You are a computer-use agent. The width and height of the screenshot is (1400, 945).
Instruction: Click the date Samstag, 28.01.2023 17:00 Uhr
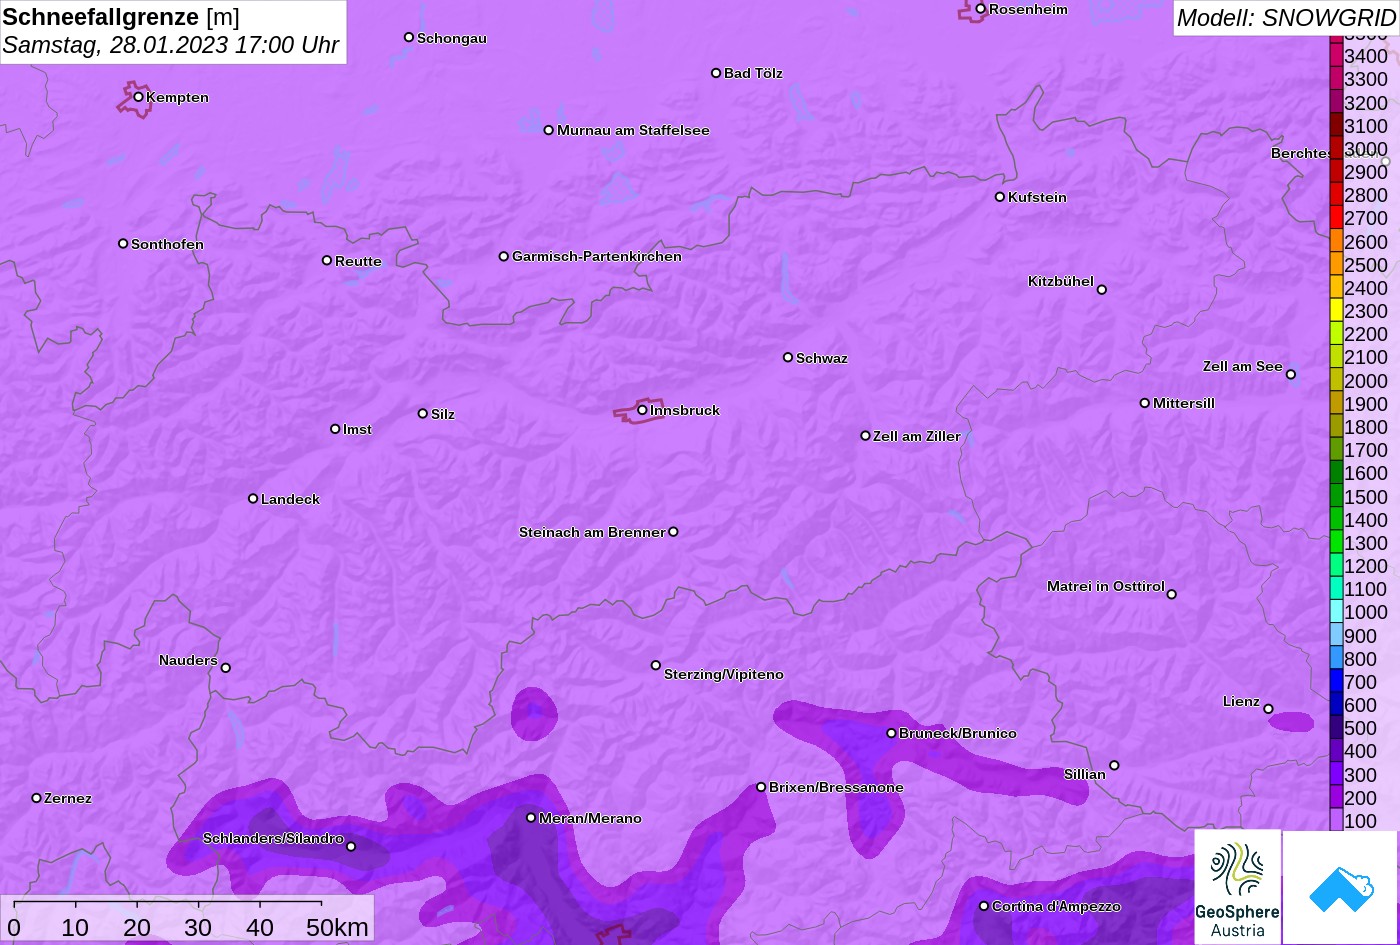[171, 46]
